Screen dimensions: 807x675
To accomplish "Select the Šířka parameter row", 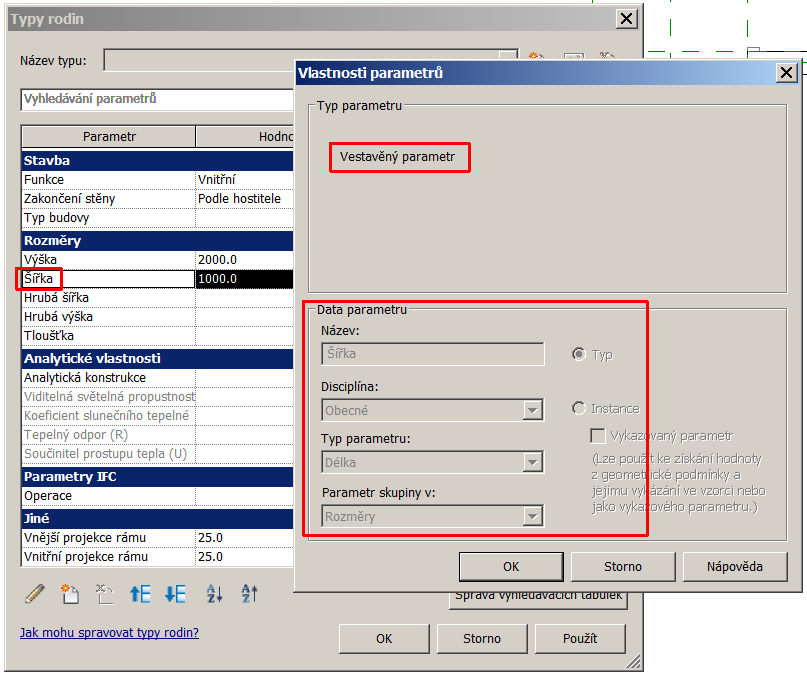I will pos(108,279).
